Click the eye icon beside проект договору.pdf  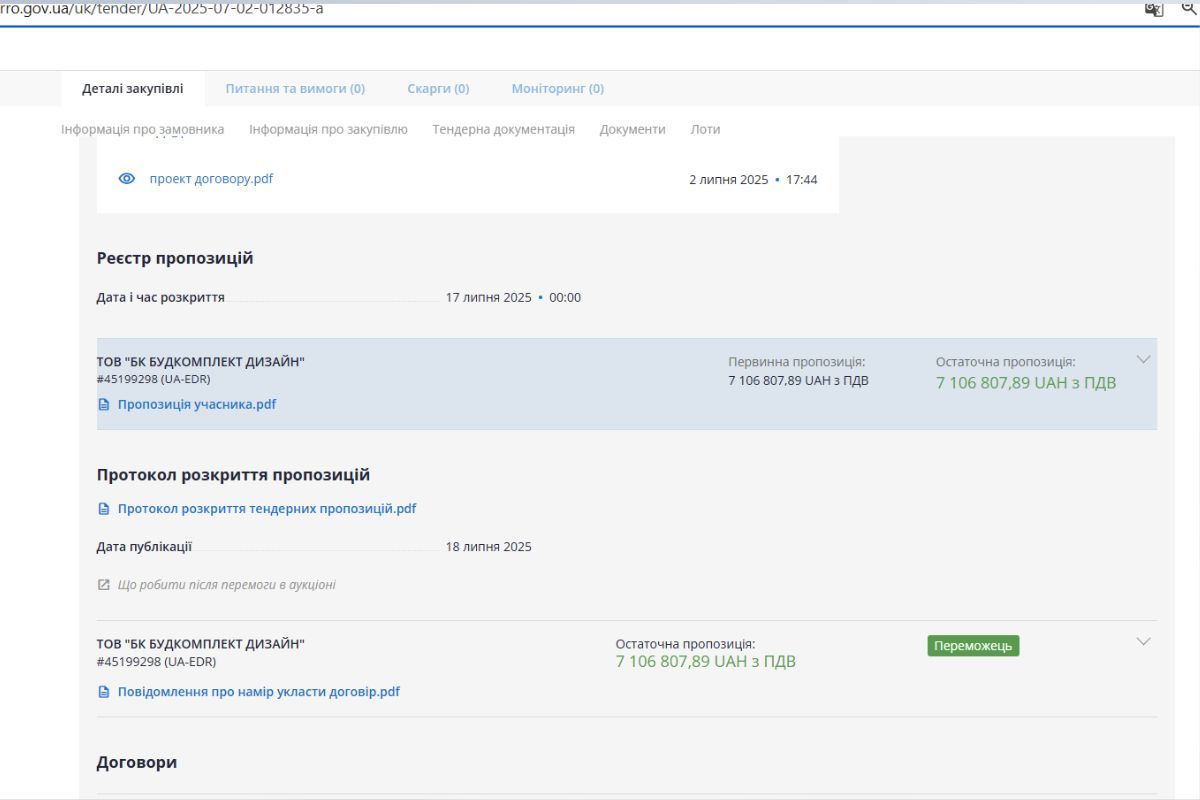[127, 179]
